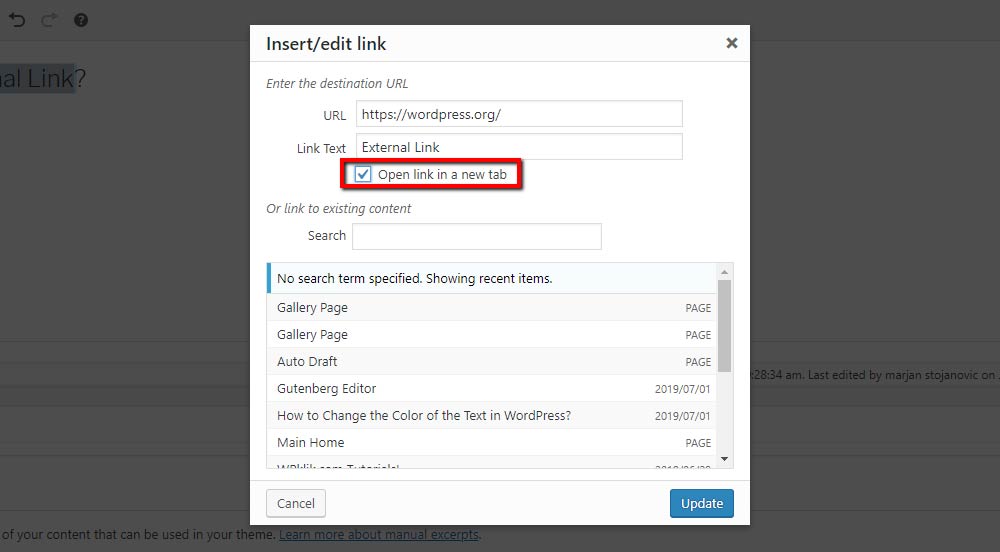Uncheck Open link in a new tab

tap(363, 174)
